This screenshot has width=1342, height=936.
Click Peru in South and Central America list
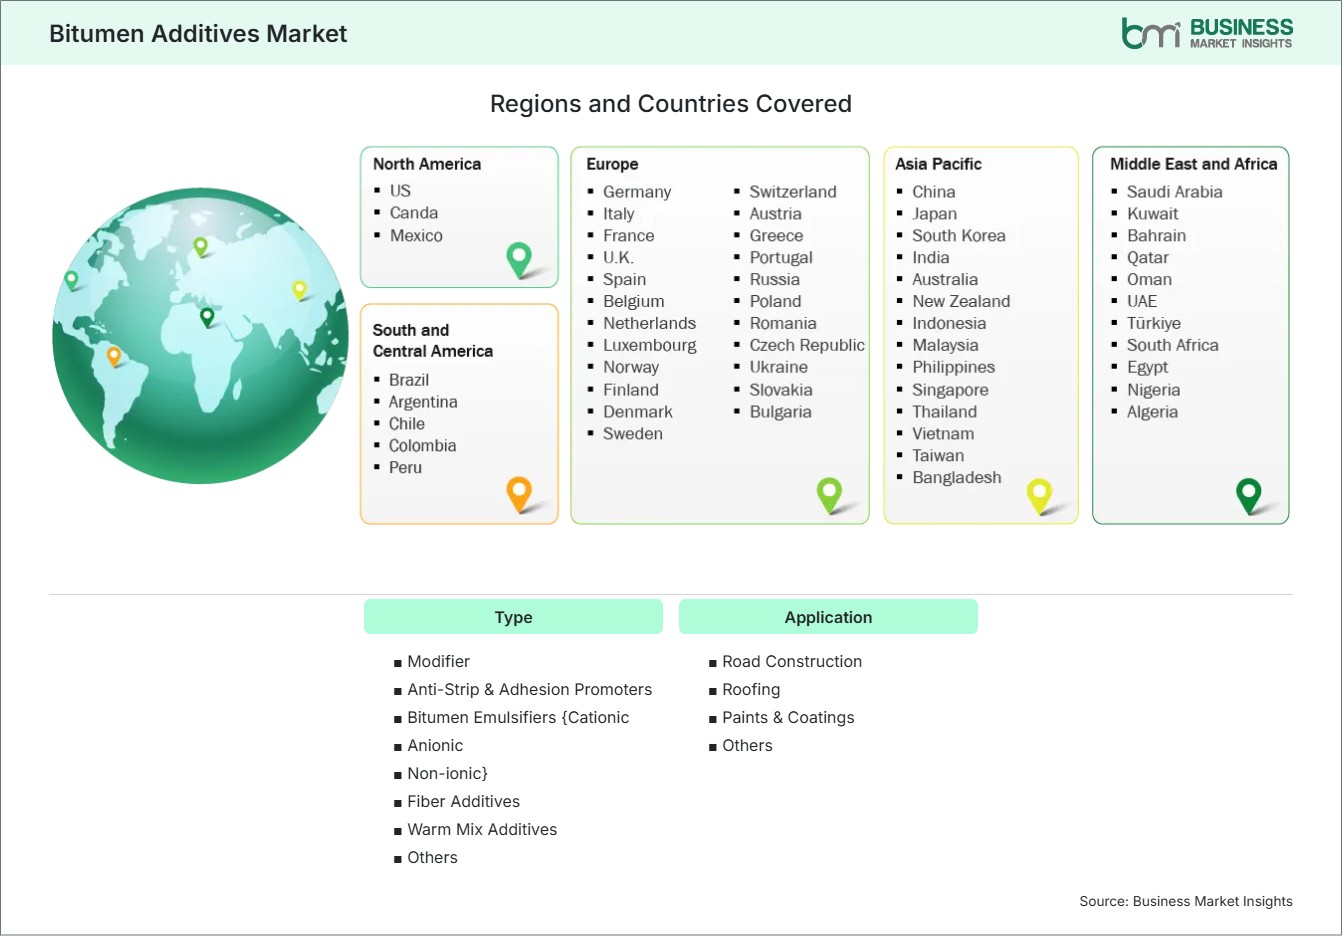[x=405, y=468]
